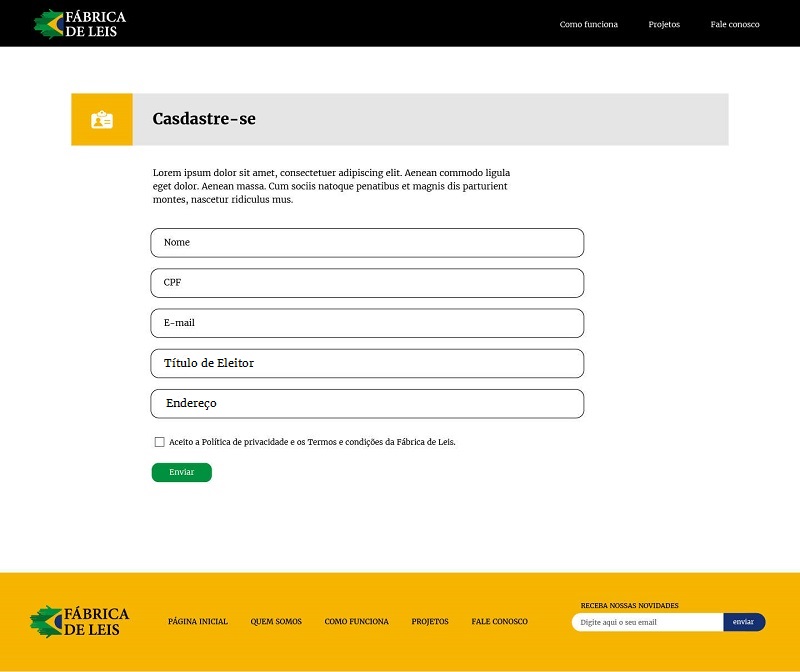Go to footer Fale Conosco link
This screenshot has height=672, width=800.
pos(499,622)
